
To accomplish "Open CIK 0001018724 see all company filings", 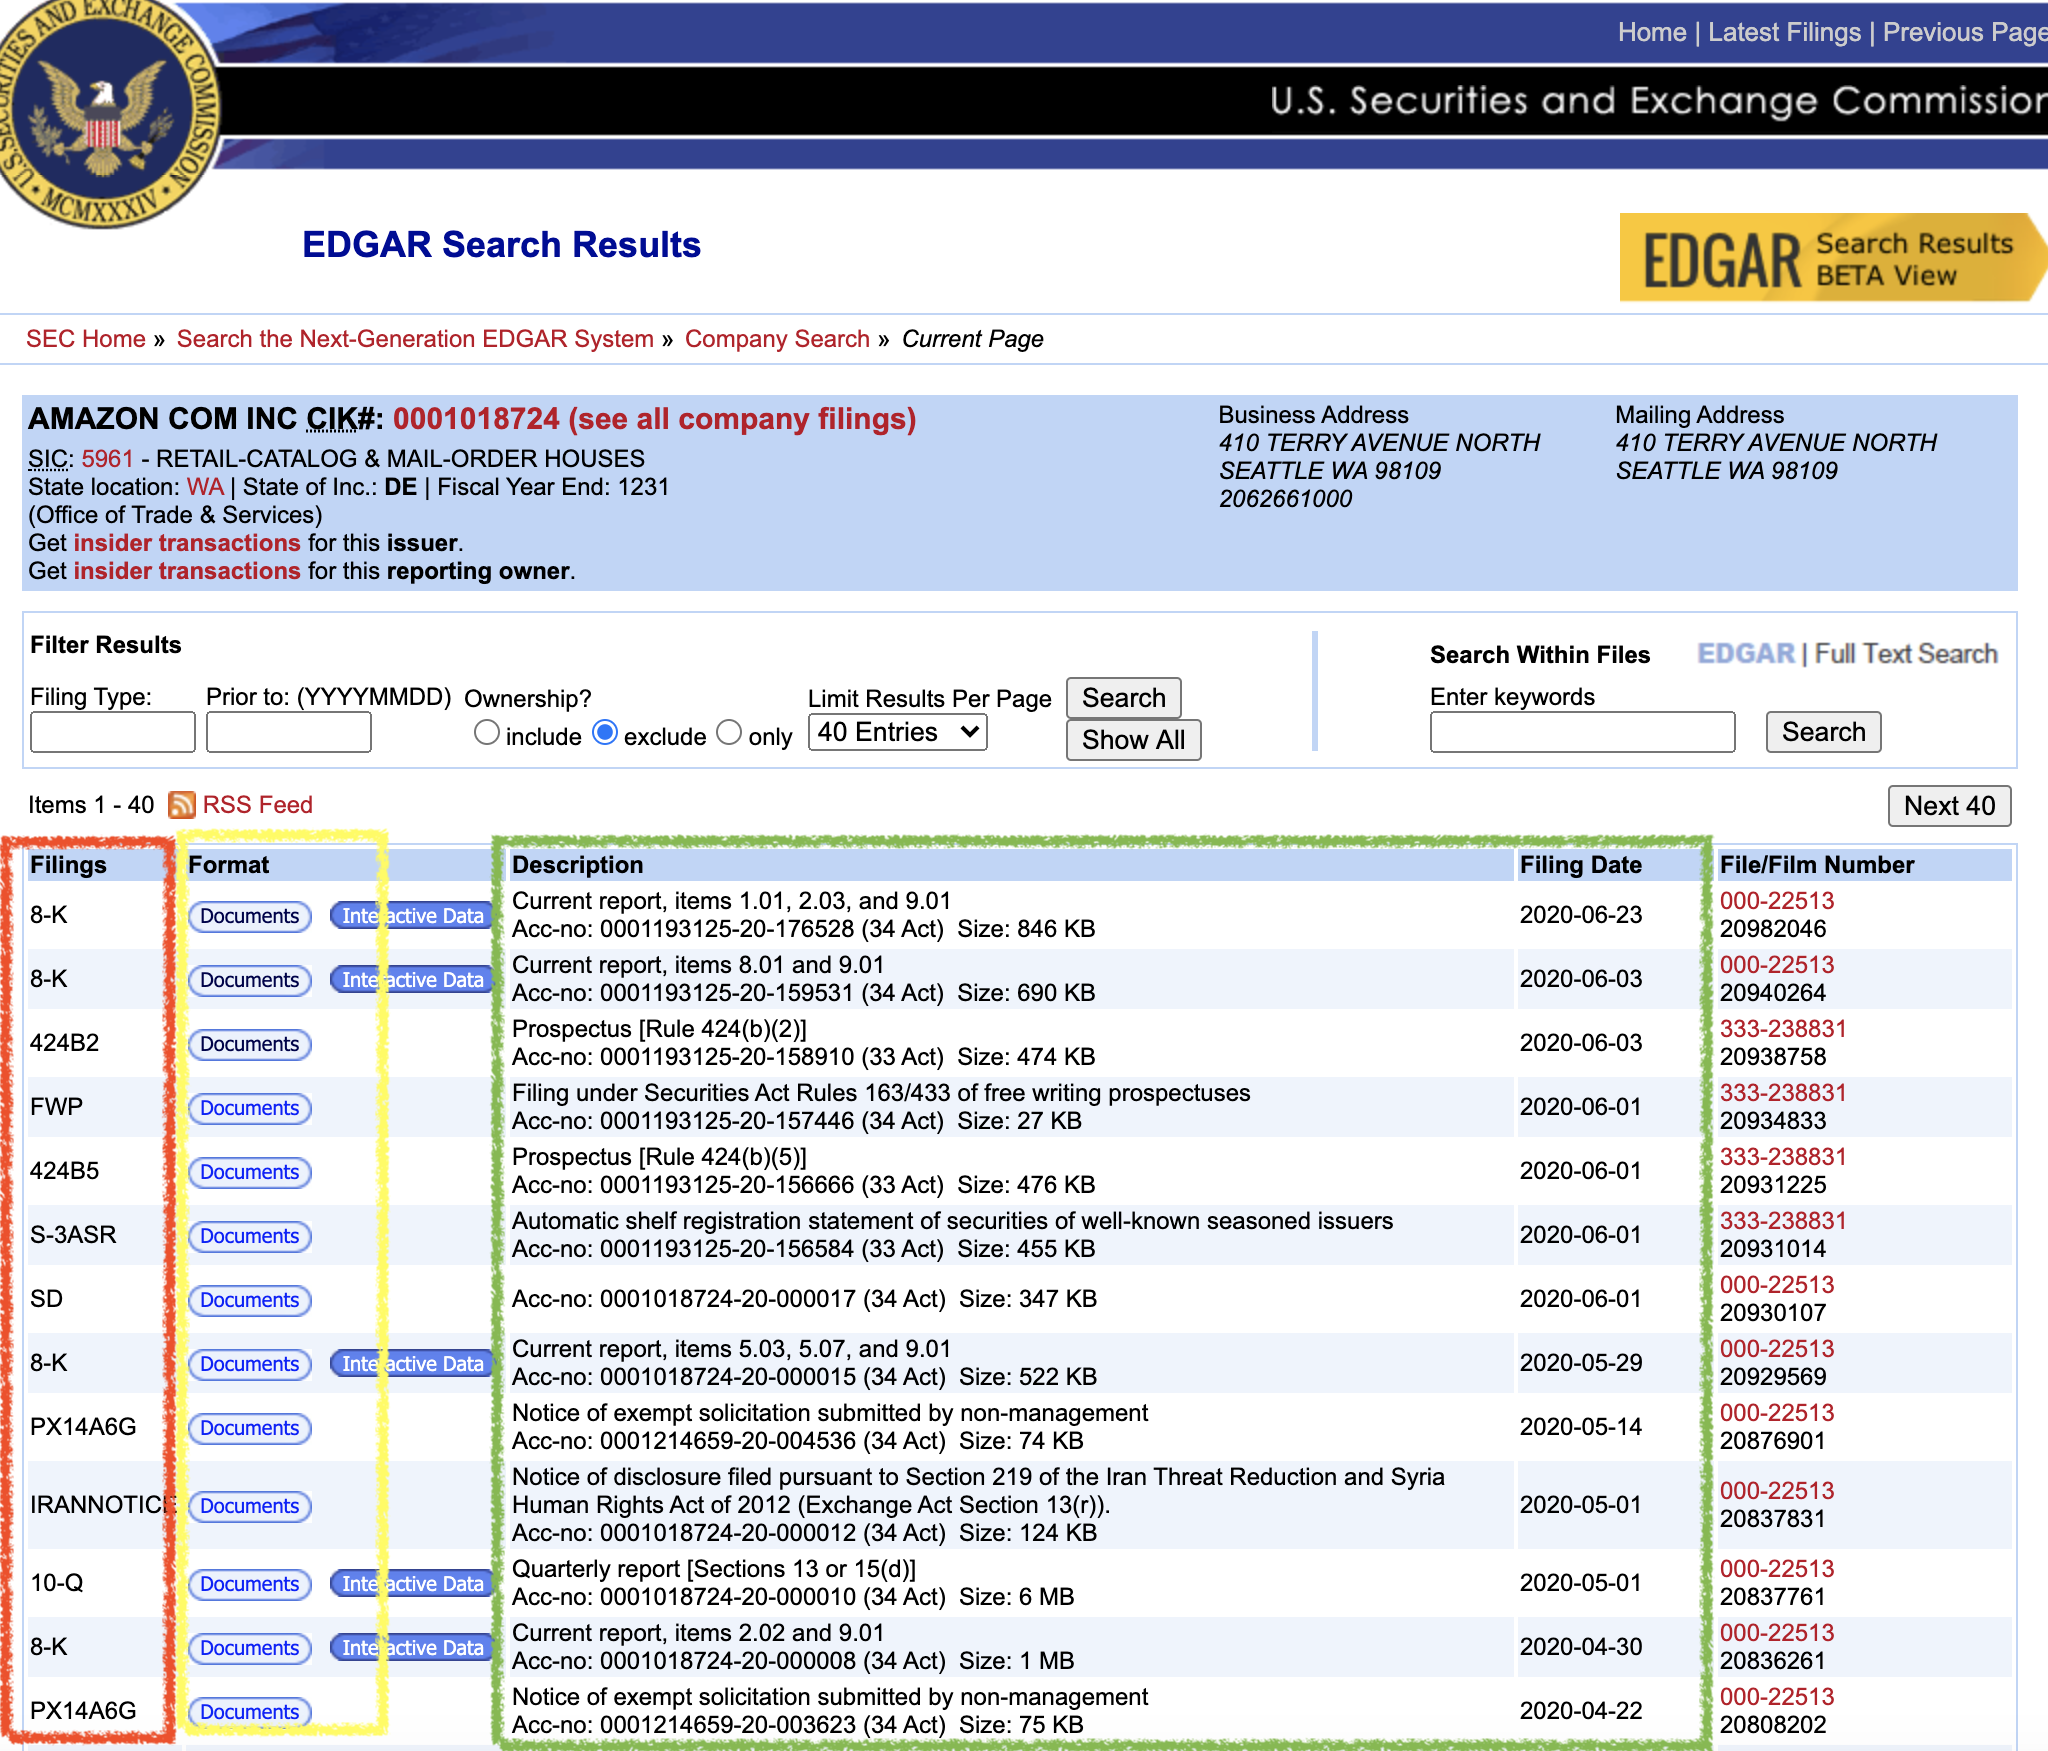I will 654,419.
